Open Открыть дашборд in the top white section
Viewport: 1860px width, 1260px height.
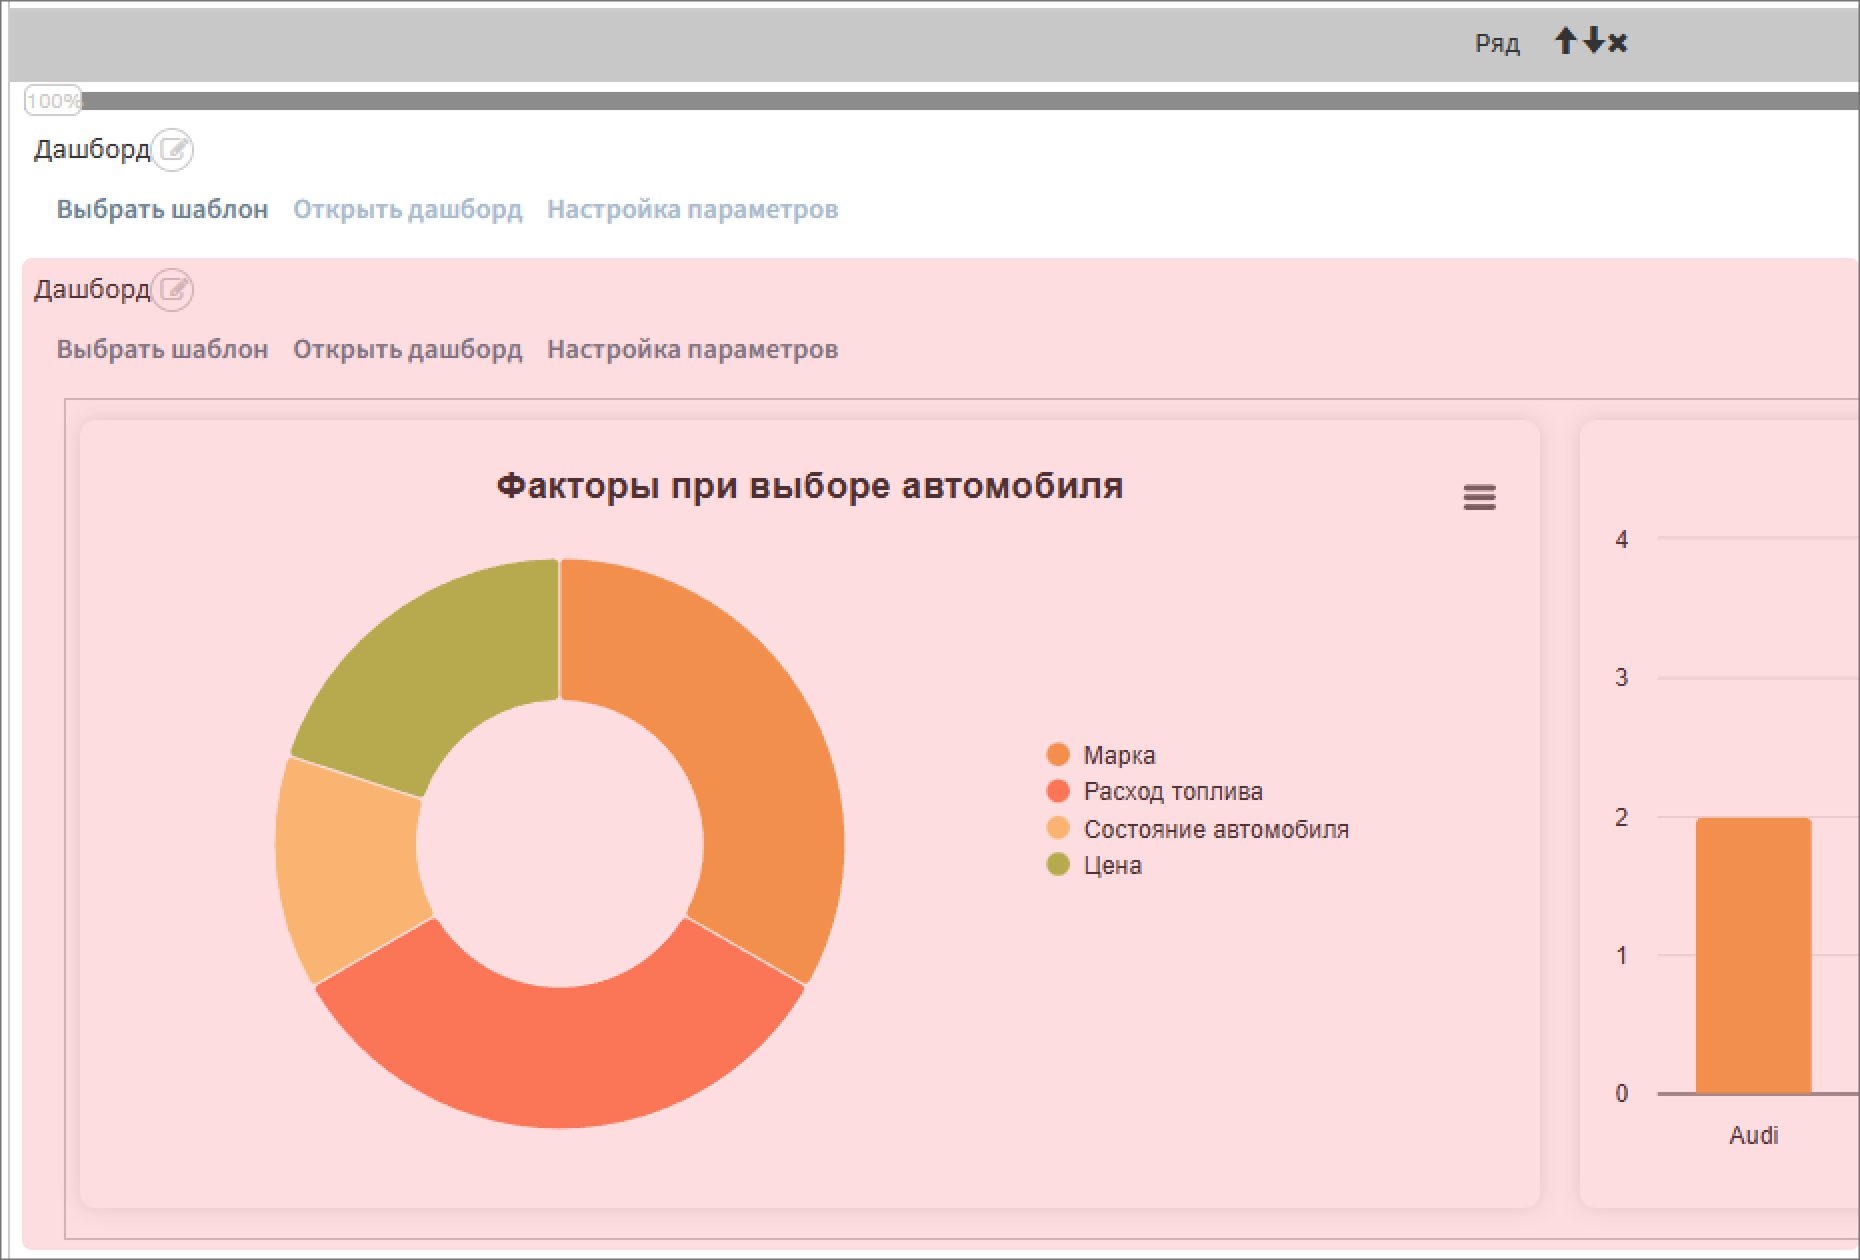tap(407, 210)
